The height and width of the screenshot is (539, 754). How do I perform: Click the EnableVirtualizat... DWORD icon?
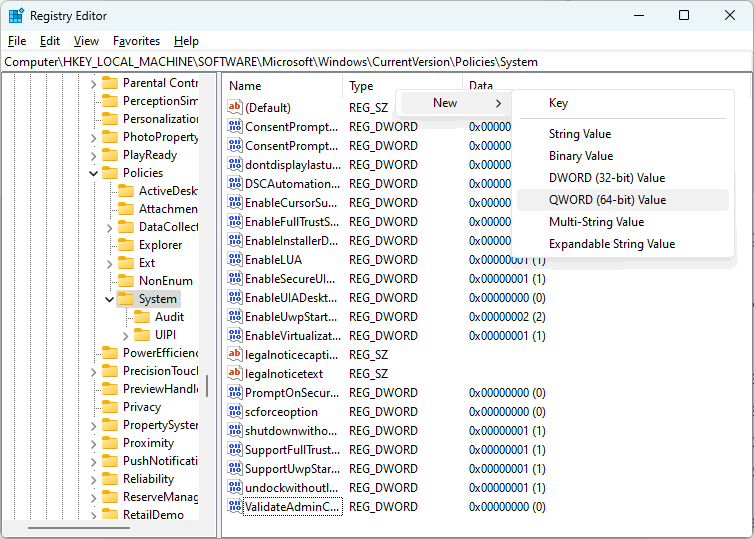point(235,336)
